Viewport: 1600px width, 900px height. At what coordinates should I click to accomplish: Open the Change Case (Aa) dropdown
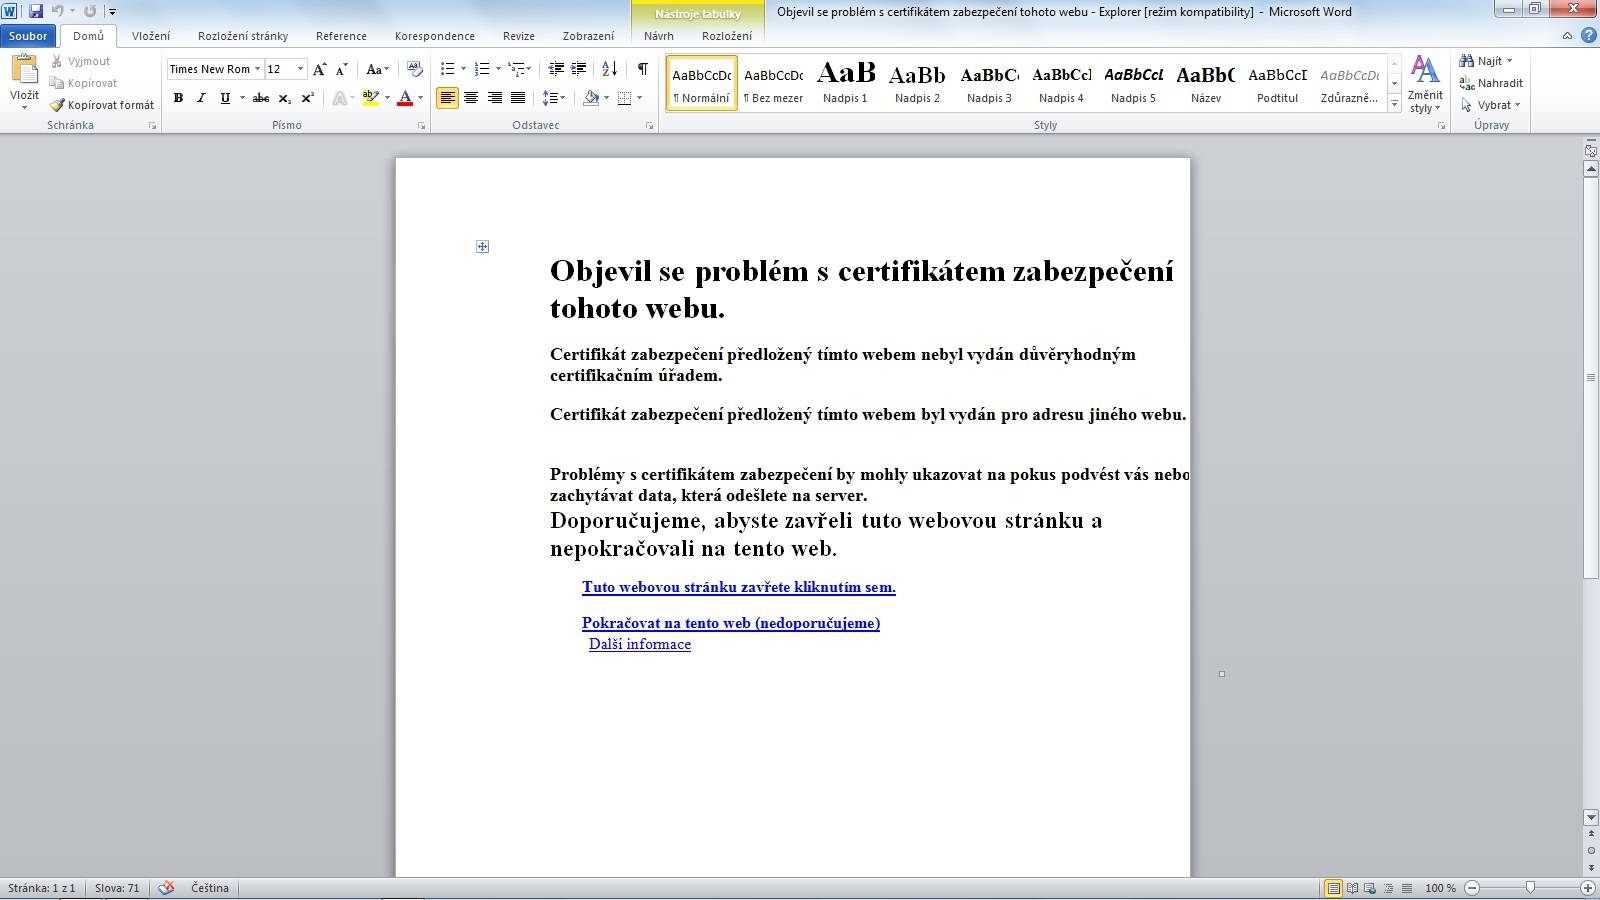coord(377,69)
